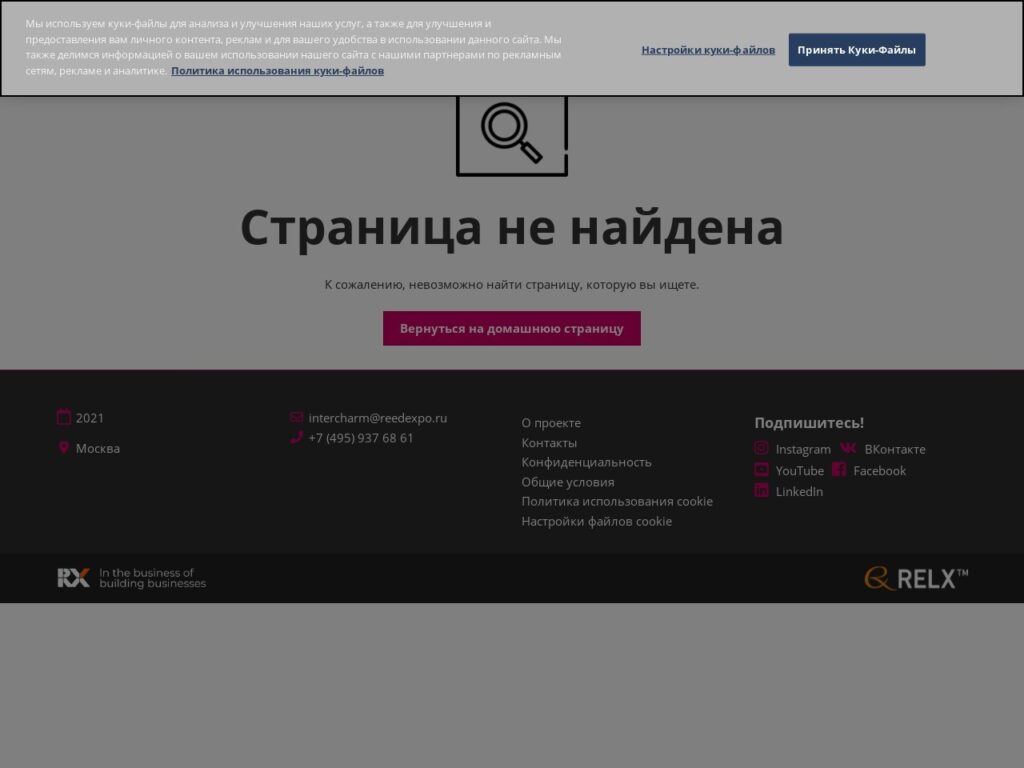The width and height of the screenshot is (1024, 768).
Task: Open the Instagram text link
Action: click(803, 449)
